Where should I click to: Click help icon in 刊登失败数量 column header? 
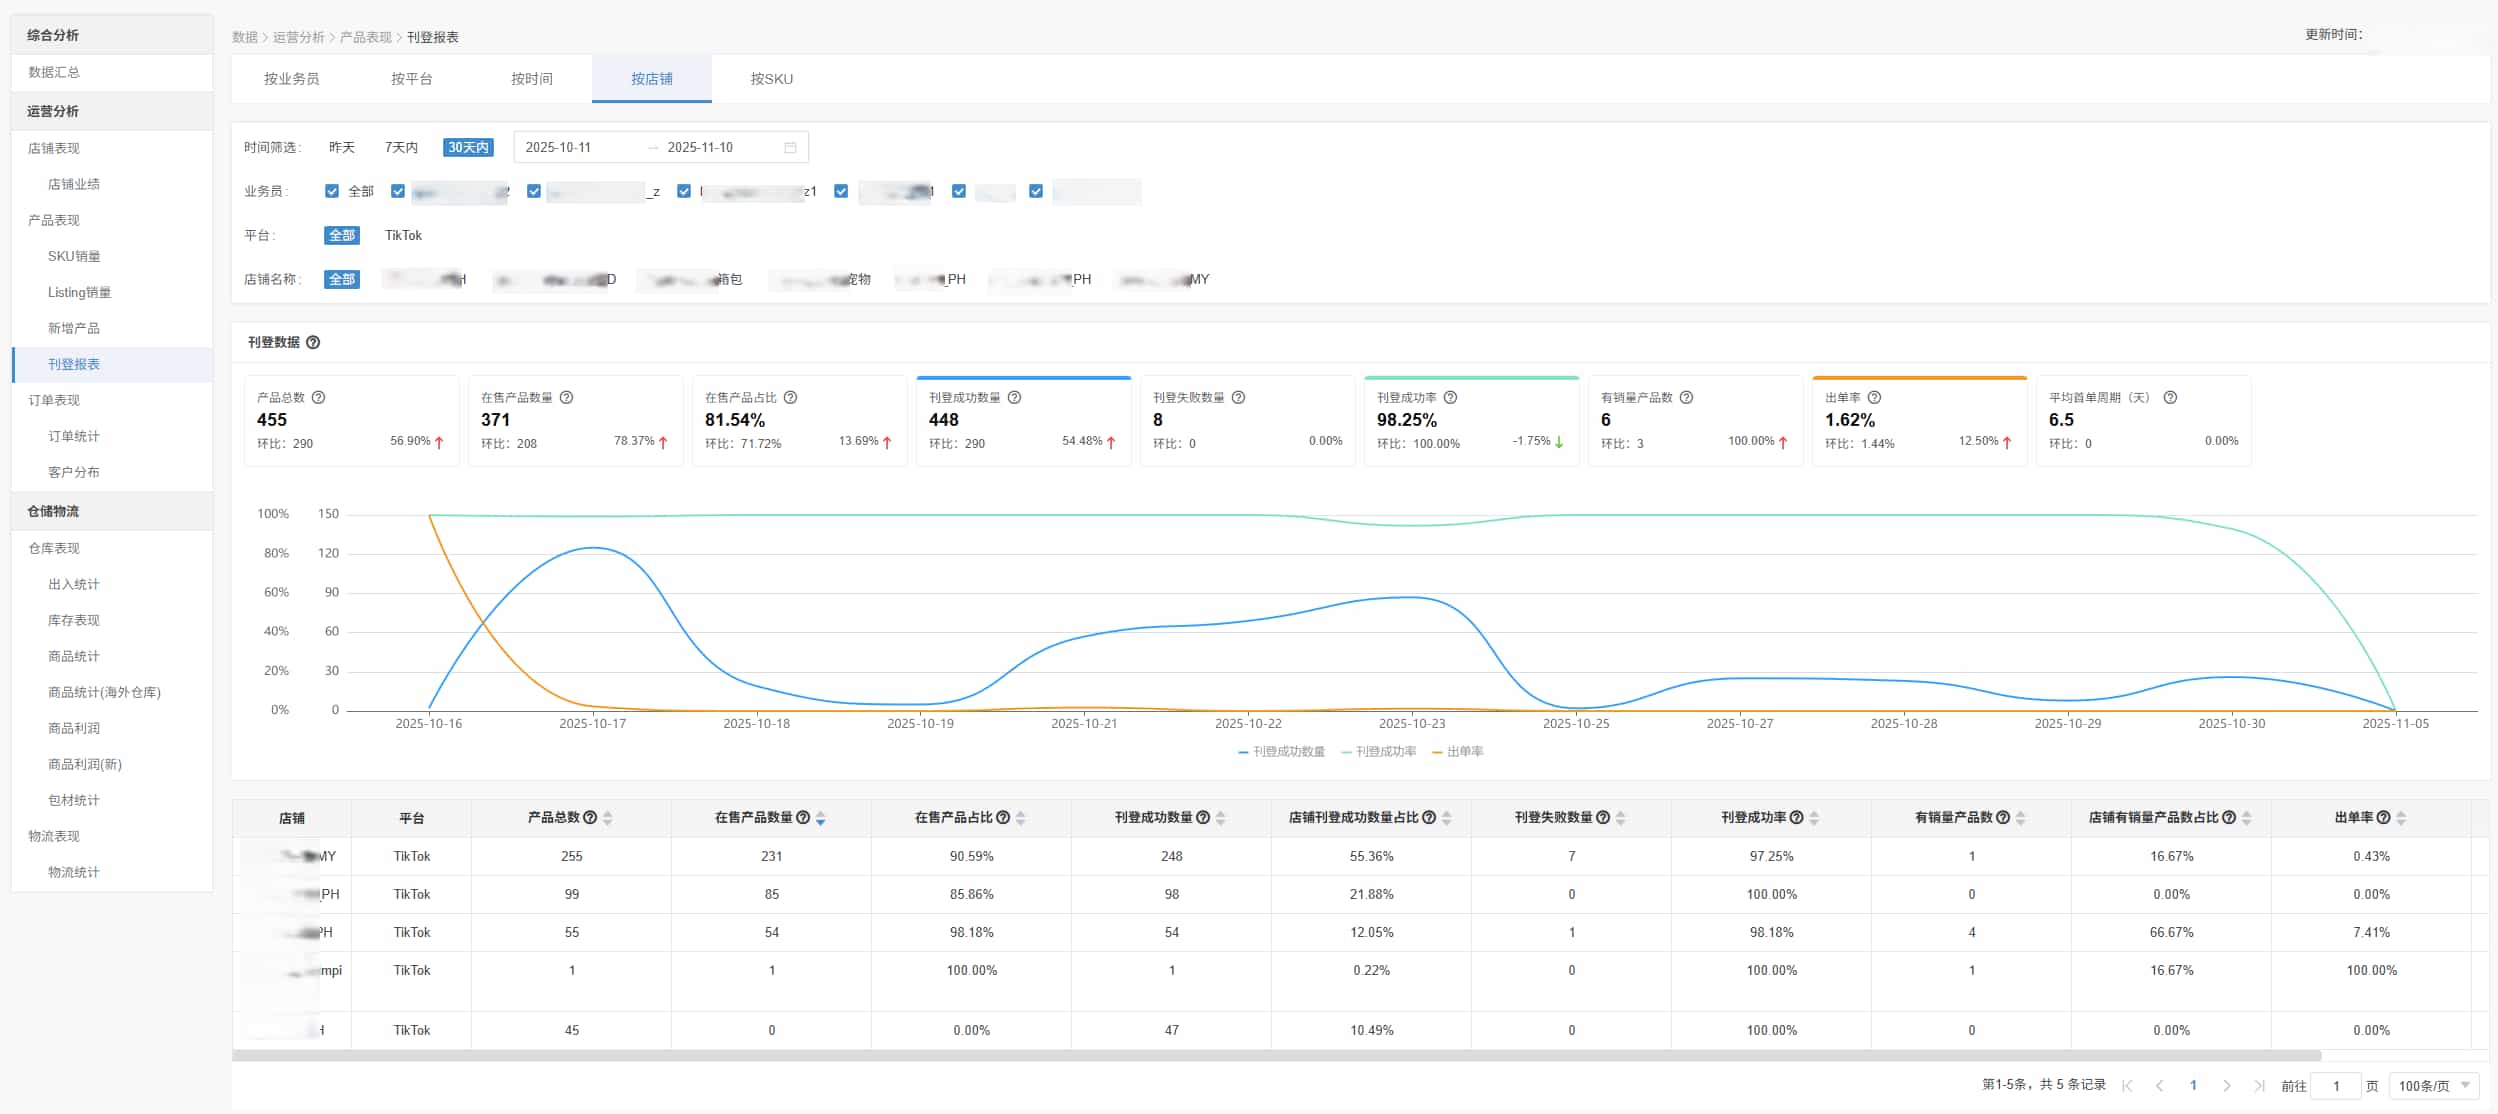pos(1603,818)
